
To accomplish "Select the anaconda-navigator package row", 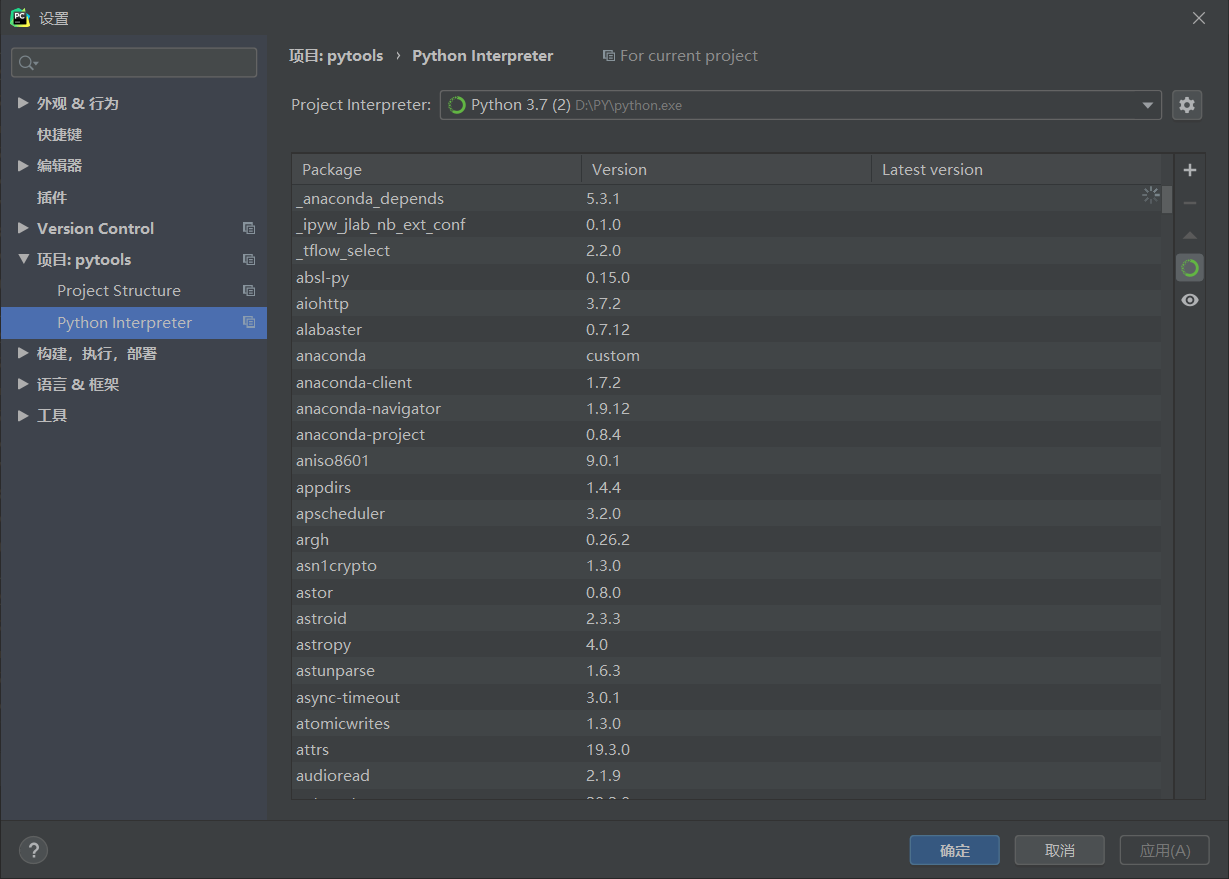I will pyautogui.click(x=727, y=408).
